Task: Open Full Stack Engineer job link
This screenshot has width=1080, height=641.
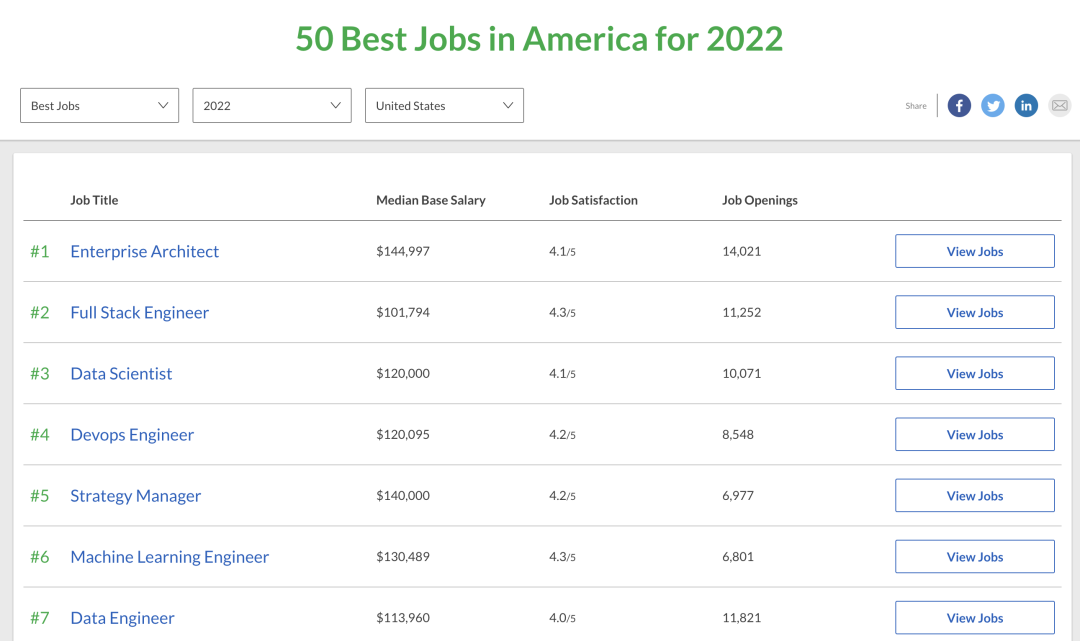Action: tap(139, 313)
